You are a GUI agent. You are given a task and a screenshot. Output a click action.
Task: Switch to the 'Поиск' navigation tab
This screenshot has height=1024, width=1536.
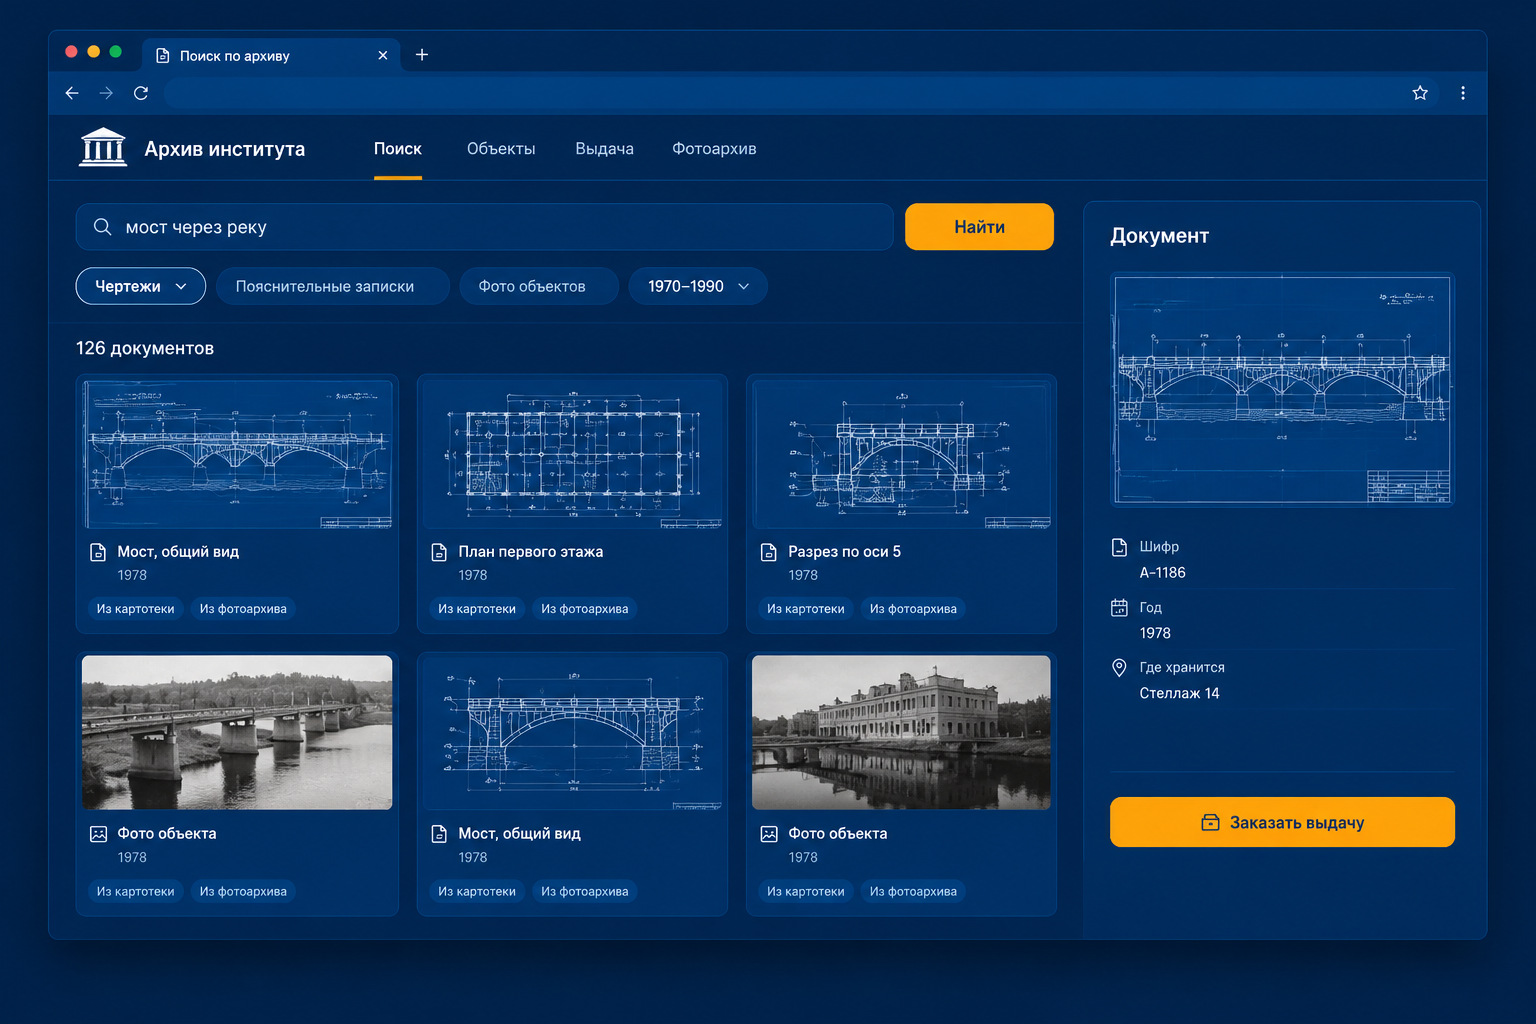[398, 149]
